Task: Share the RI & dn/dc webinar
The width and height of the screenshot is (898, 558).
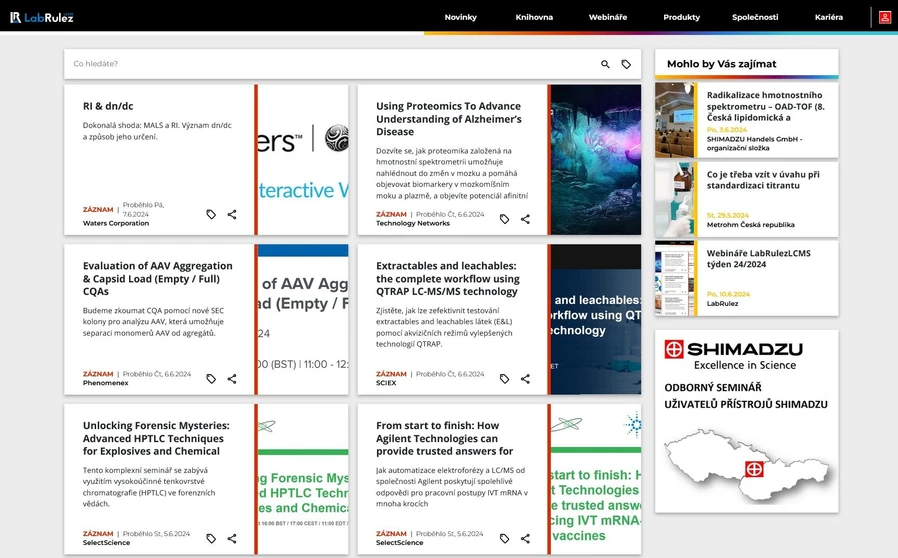Action: click(x=232, y=214)
